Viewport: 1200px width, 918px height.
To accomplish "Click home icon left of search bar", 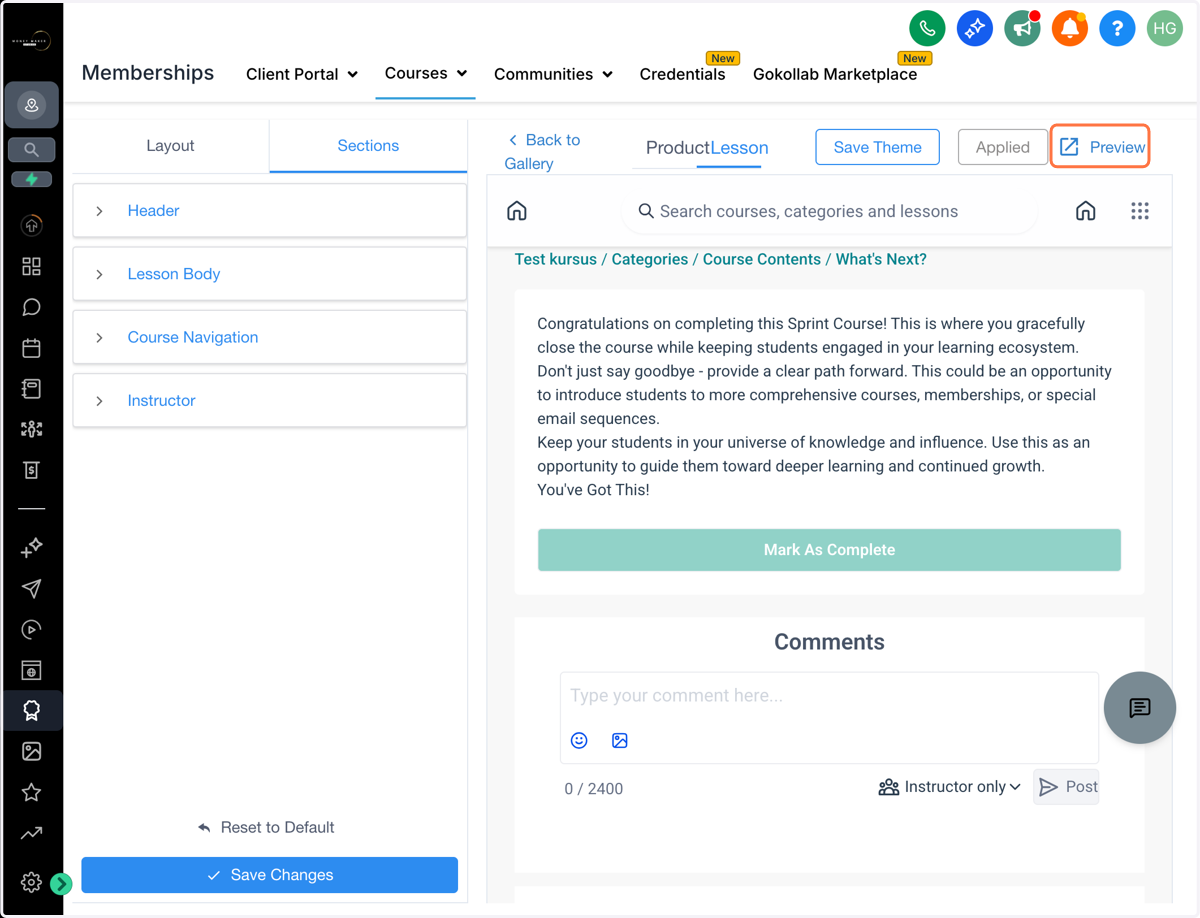I will 517,211.
